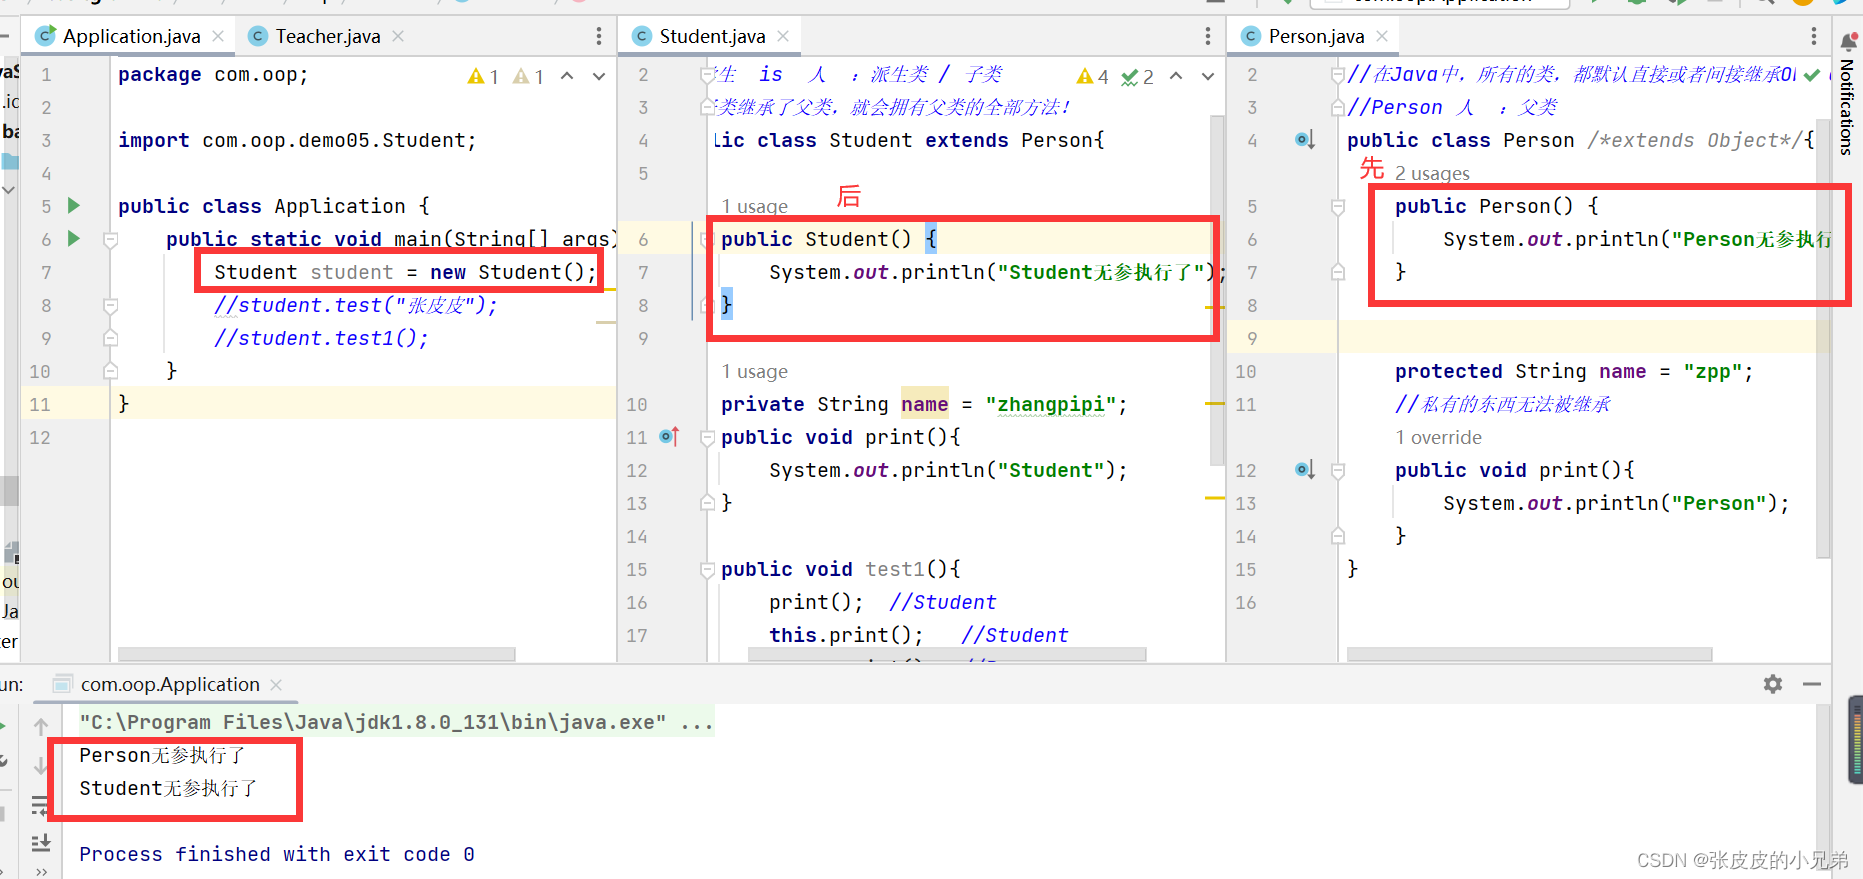Screen dimensions: 1863x879
Task: Click the Person.java horizontal scrollbar
Action: coord(1530,654)
